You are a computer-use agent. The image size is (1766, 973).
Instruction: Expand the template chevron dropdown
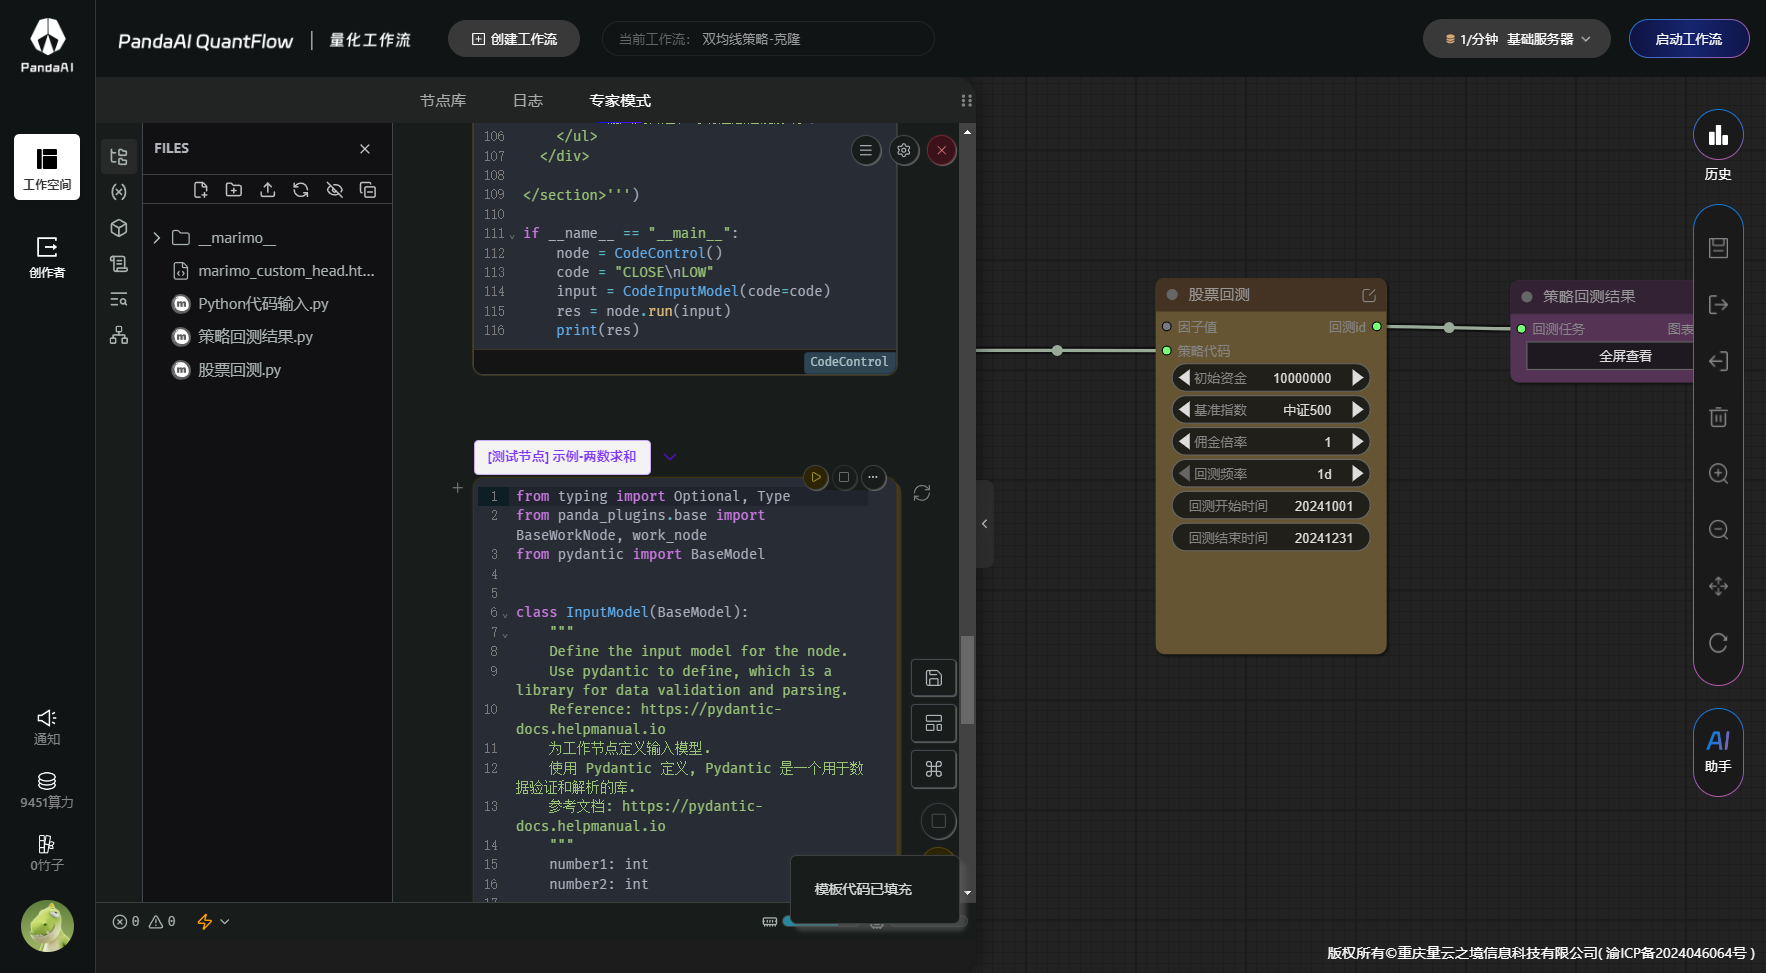coord(670,457)
